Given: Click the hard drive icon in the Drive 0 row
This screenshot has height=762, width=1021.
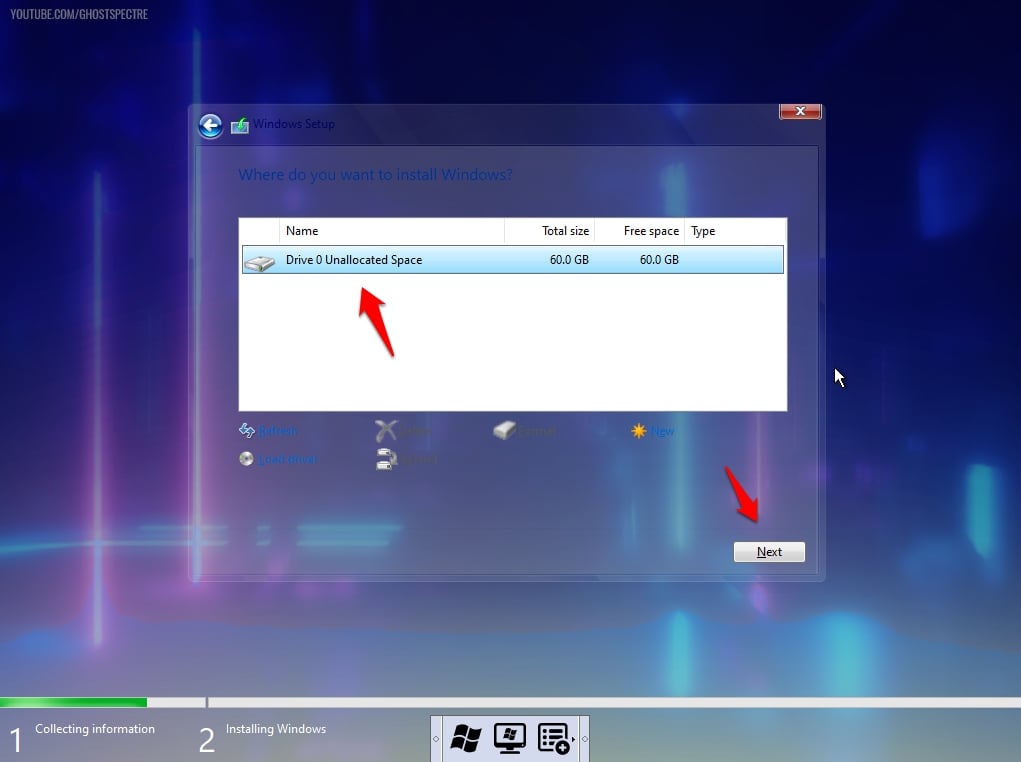Looking at the screenshot, I should (x=260, y=261).
